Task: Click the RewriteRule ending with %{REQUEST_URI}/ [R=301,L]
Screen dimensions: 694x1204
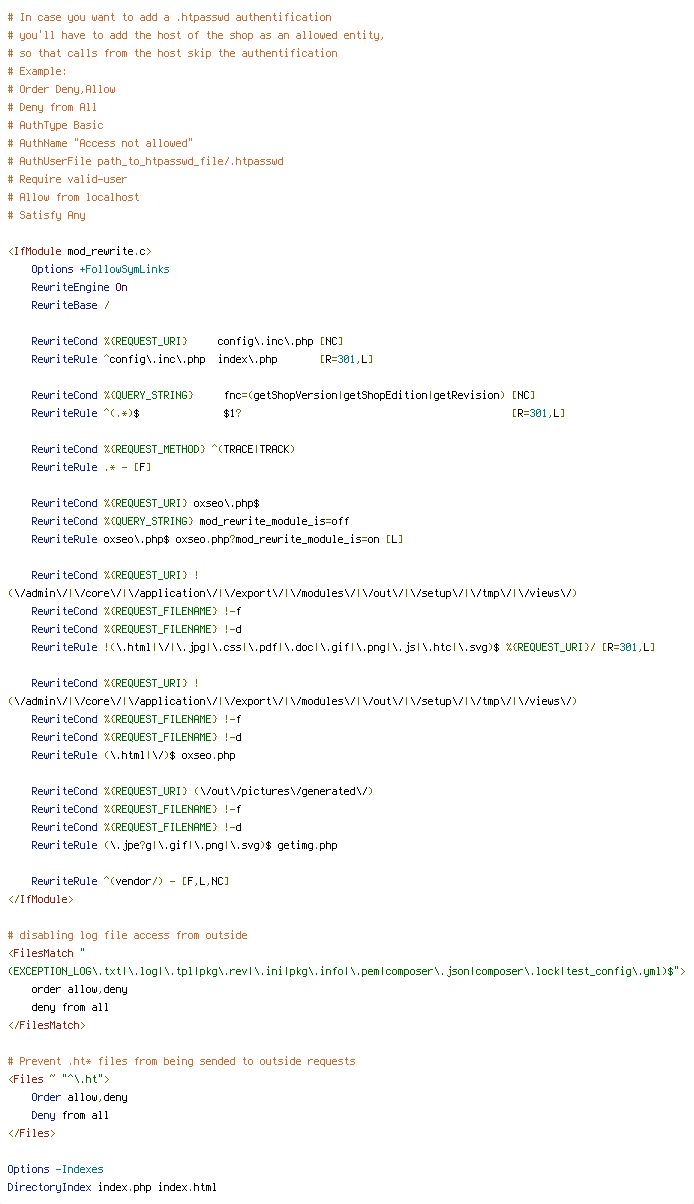Action: [343, 647]
